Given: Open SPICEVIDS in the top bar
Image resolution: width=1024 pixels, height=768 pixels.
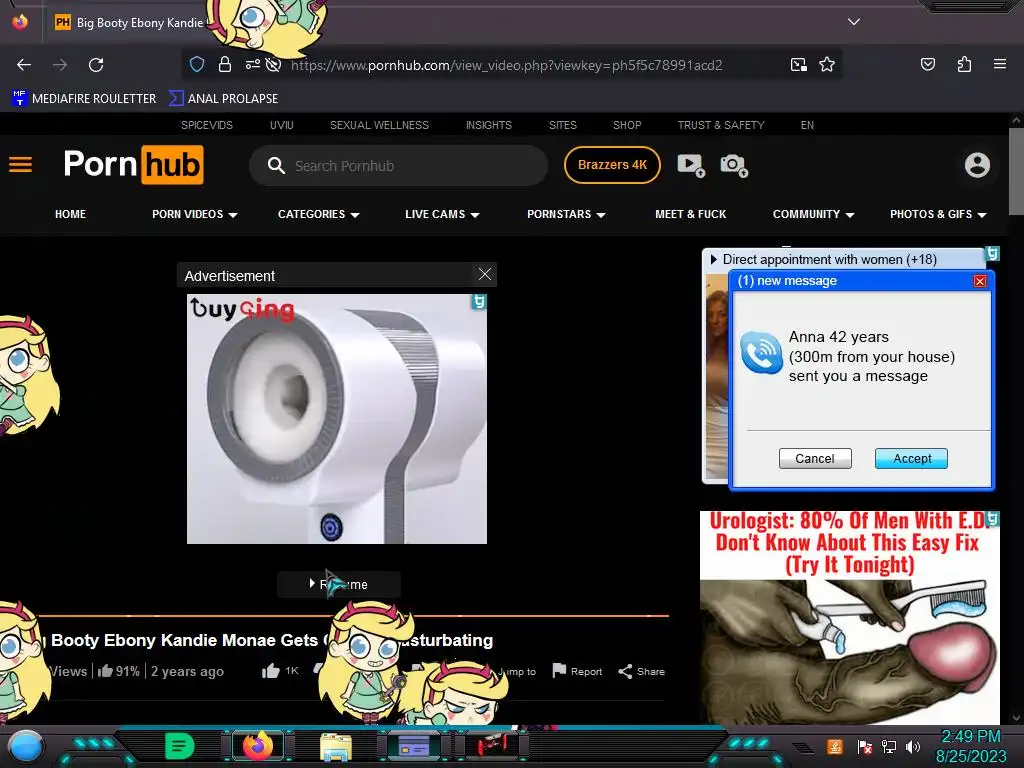Looking at the screenshot, I should coord(206,125).
